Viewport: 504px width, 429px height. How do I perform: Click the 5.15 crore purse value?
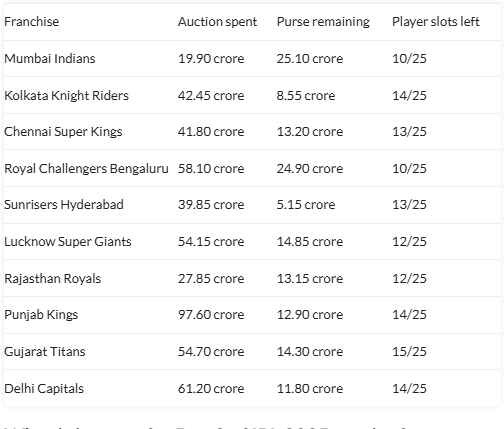(x=306, y=205)
